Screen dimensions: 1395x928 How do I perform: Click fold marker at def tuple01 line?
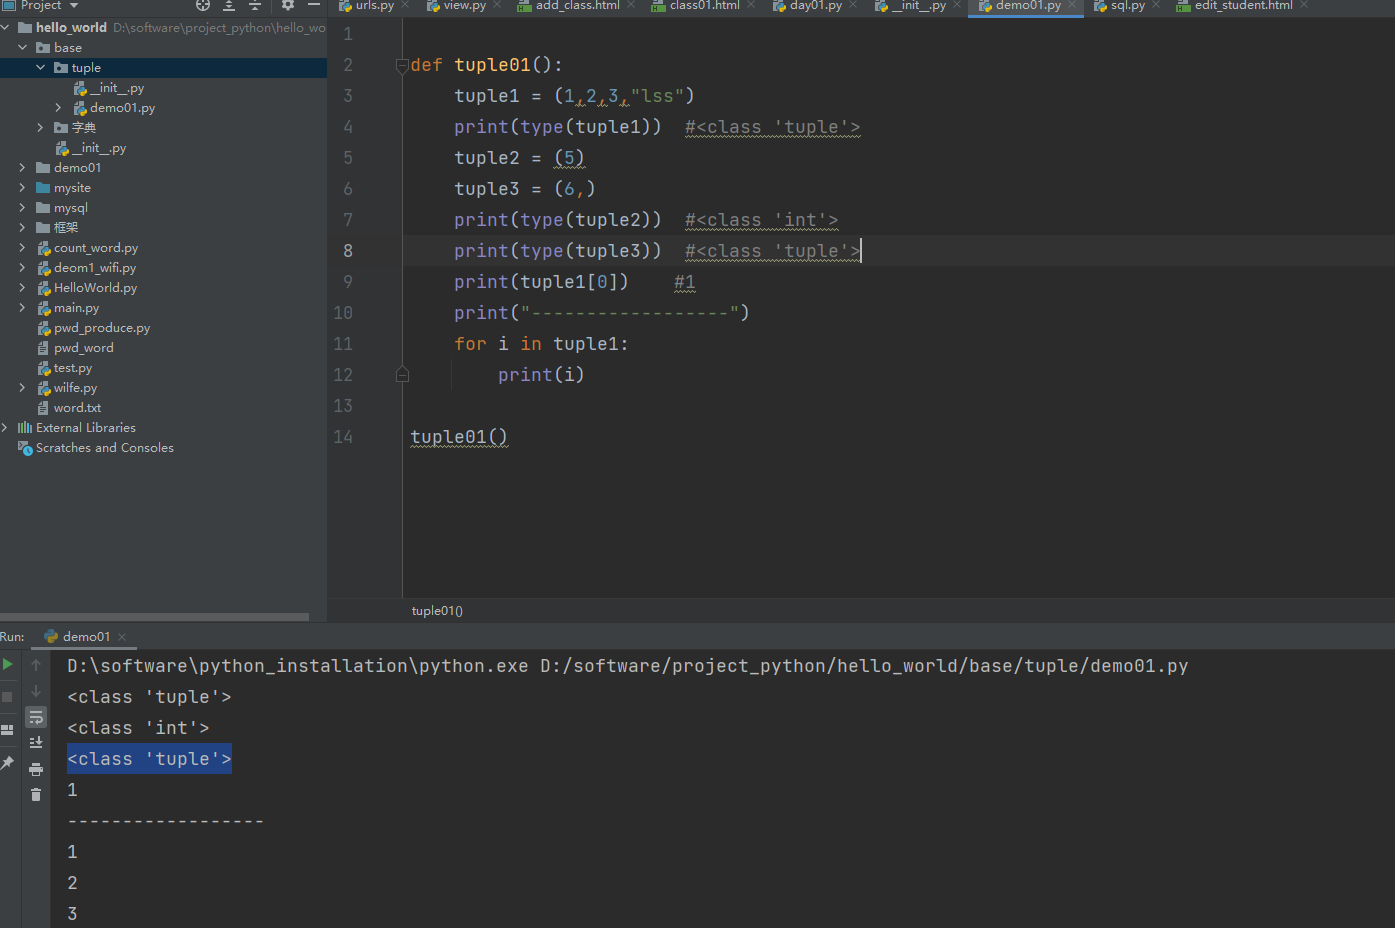[x=402, y=66]
